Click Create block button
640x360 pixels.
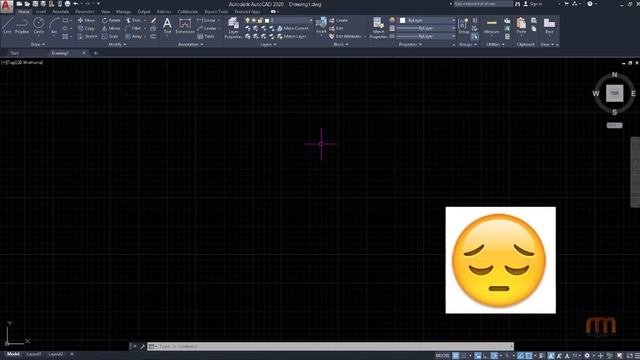pos(338,20)
